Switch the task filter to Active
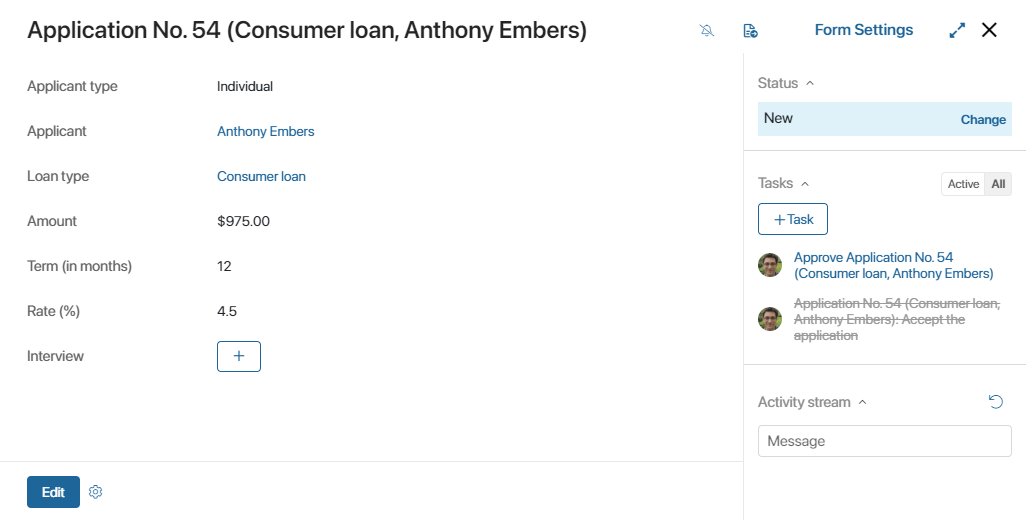This screenshot has width=1026, height=520. pyautogui.click(x=963, y=184)
